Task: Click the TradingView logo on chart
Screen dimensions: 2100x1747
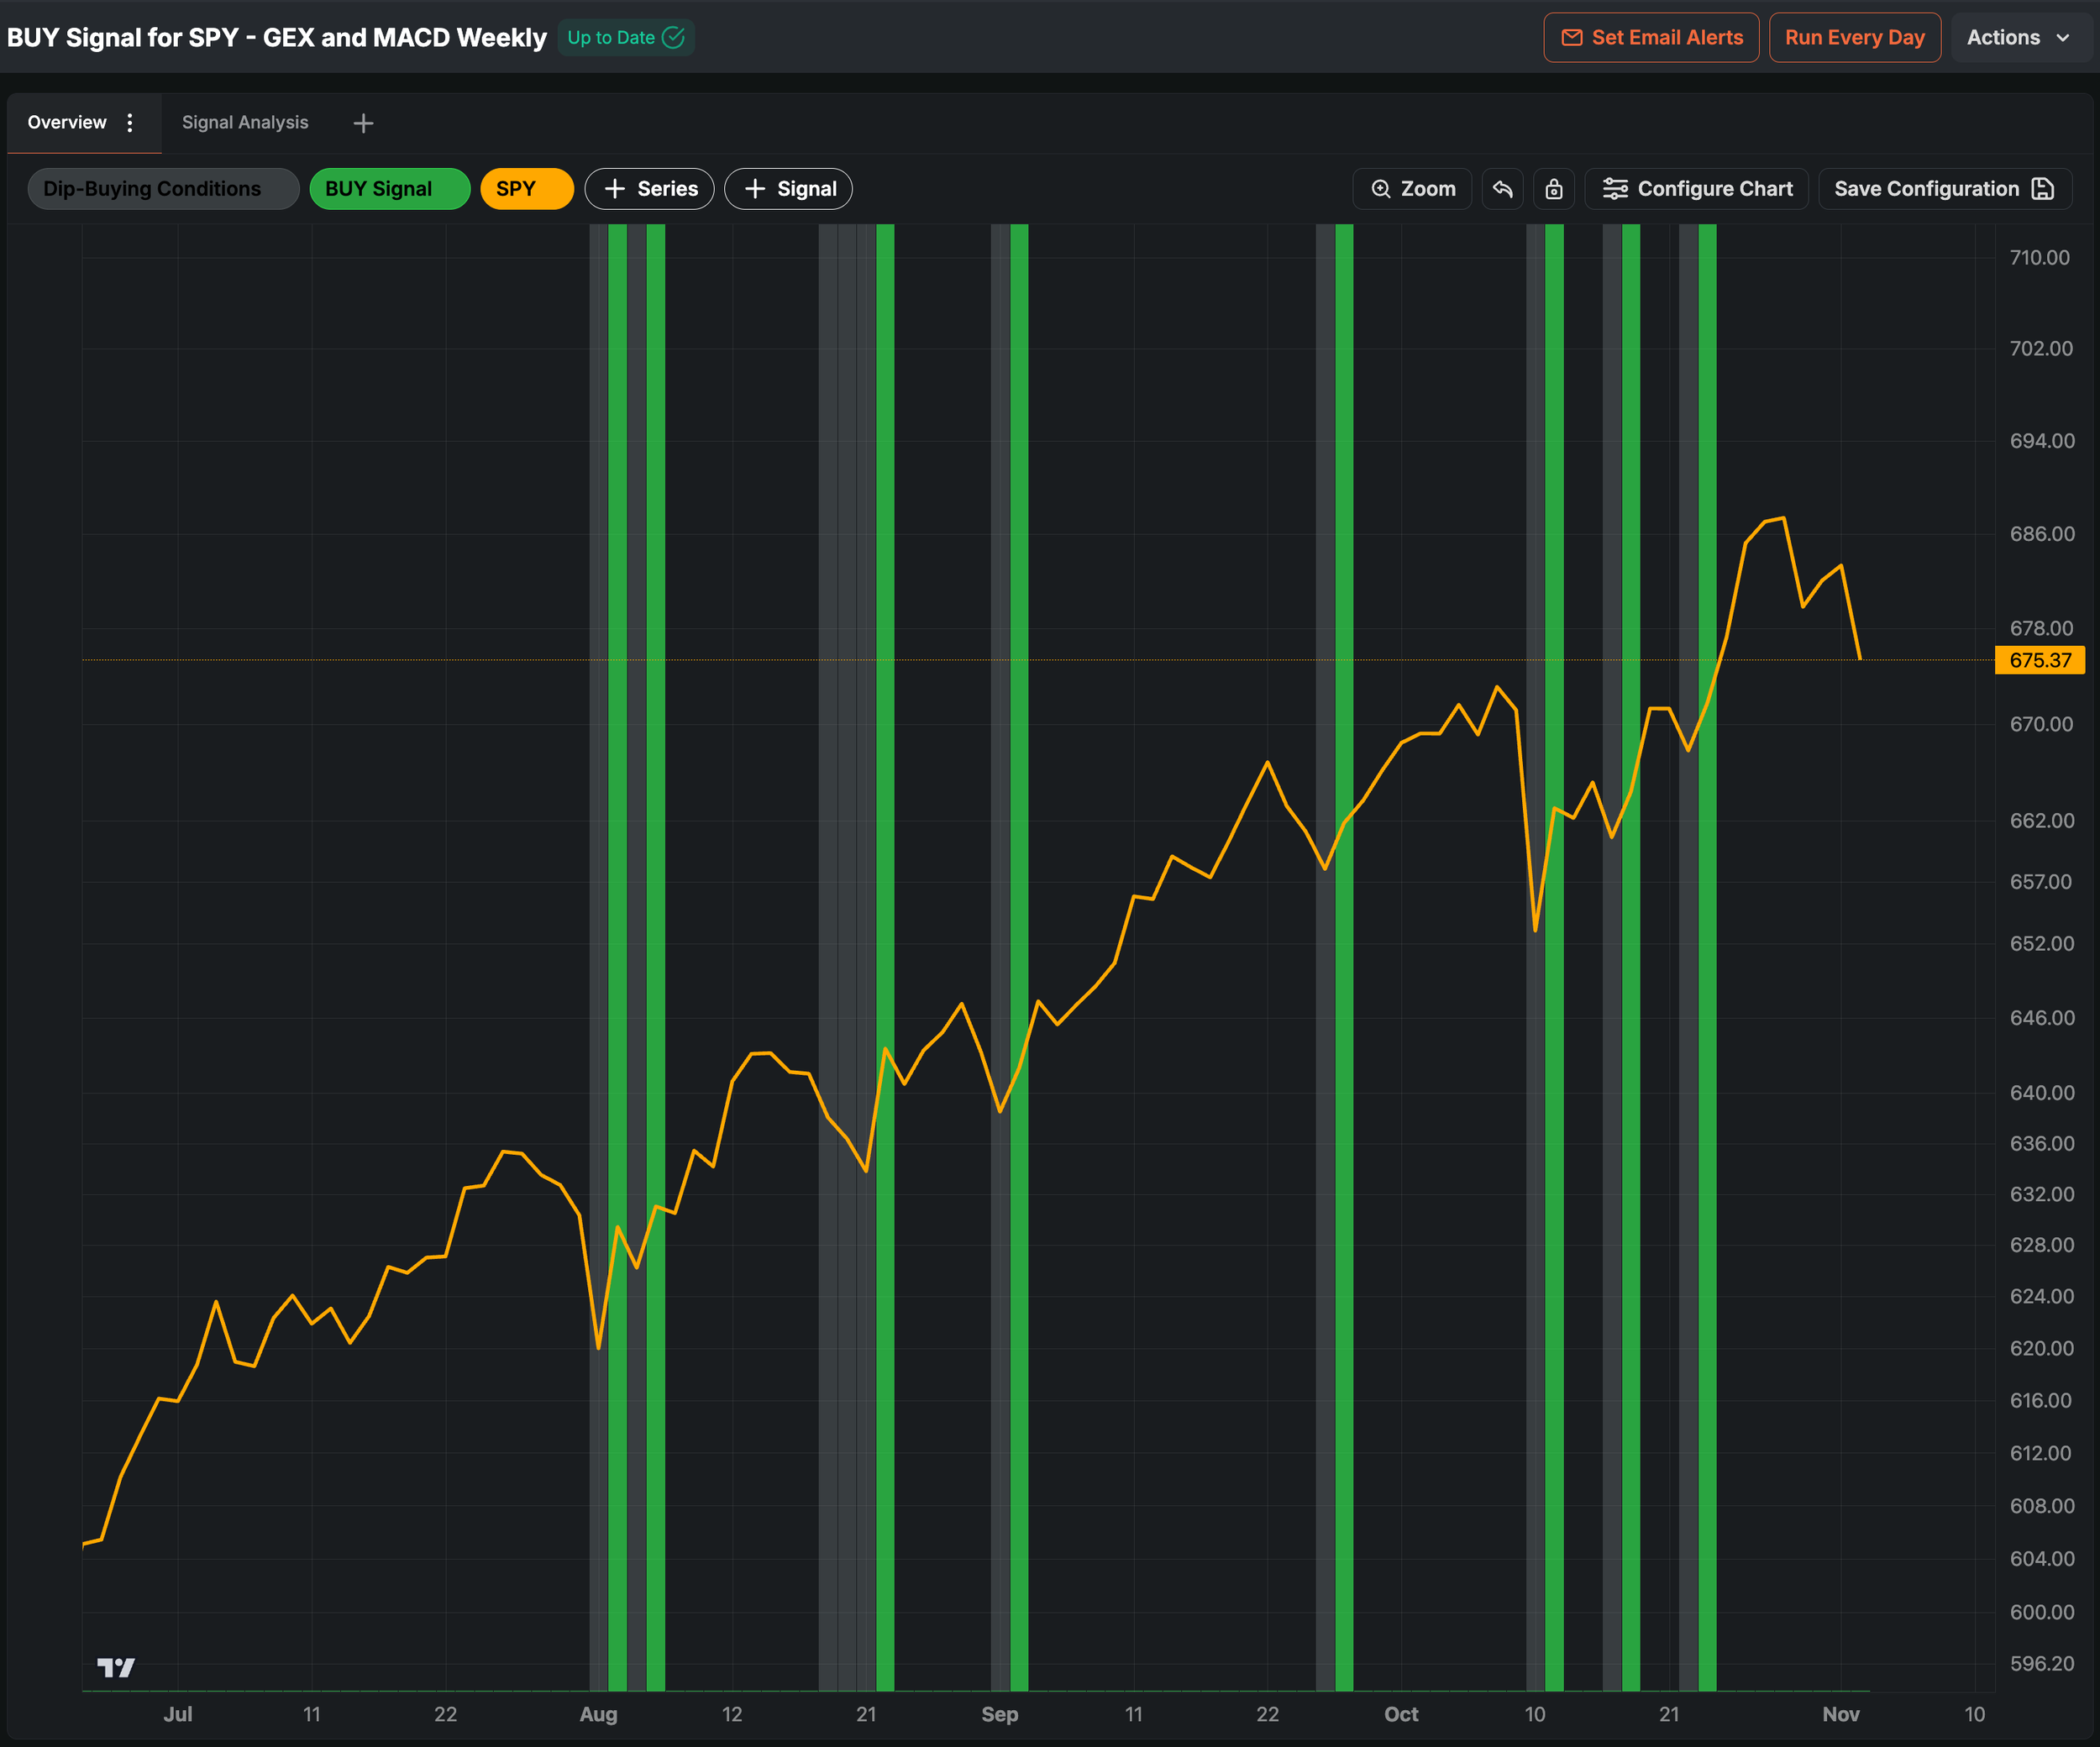Action: click(x=116, y=1667)
